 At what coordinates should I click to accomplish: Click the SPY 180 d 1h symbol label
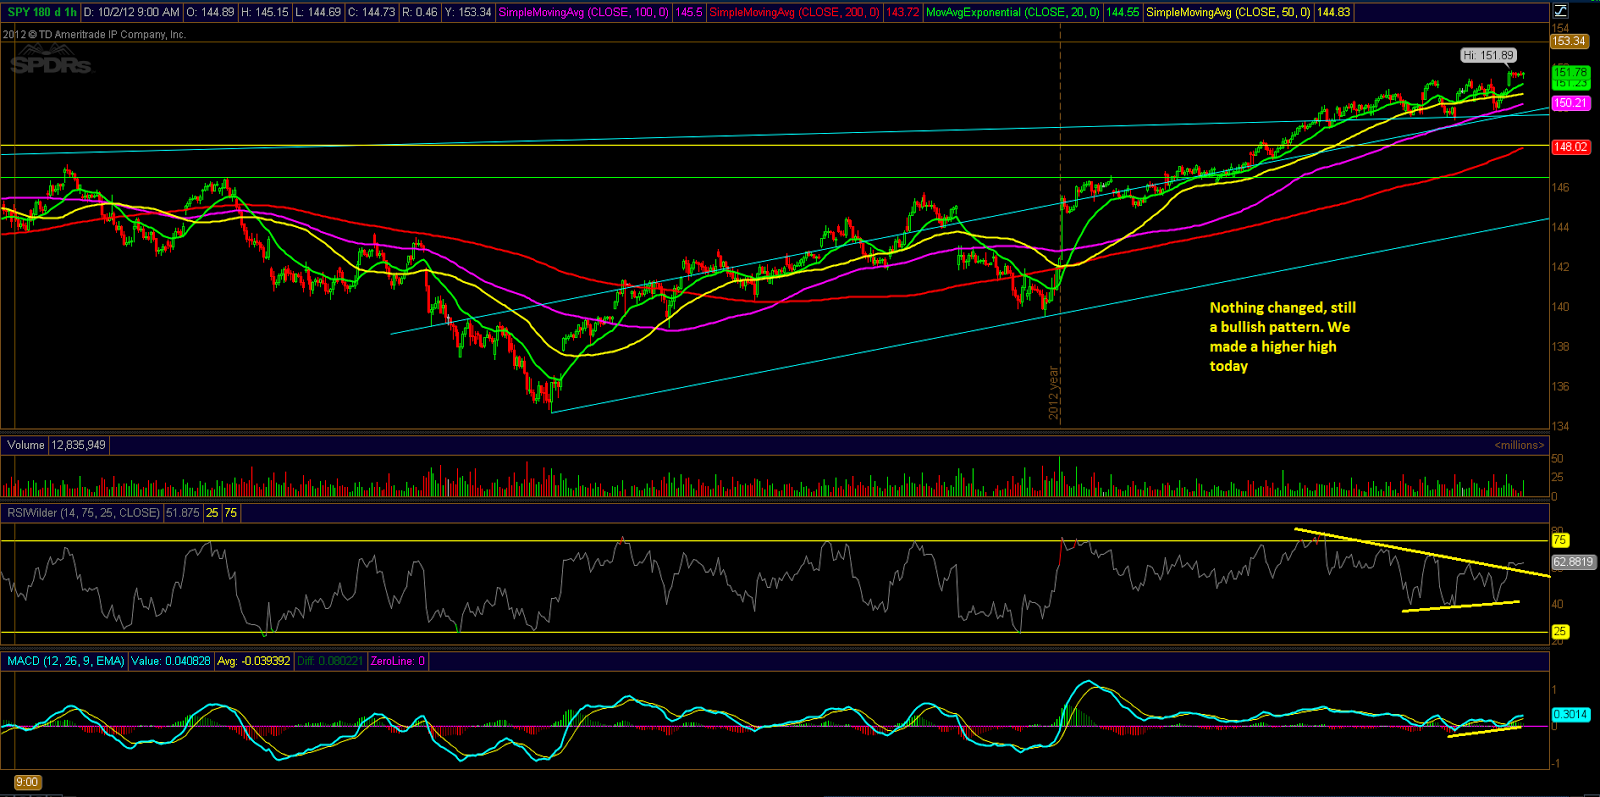coord(42,12)
